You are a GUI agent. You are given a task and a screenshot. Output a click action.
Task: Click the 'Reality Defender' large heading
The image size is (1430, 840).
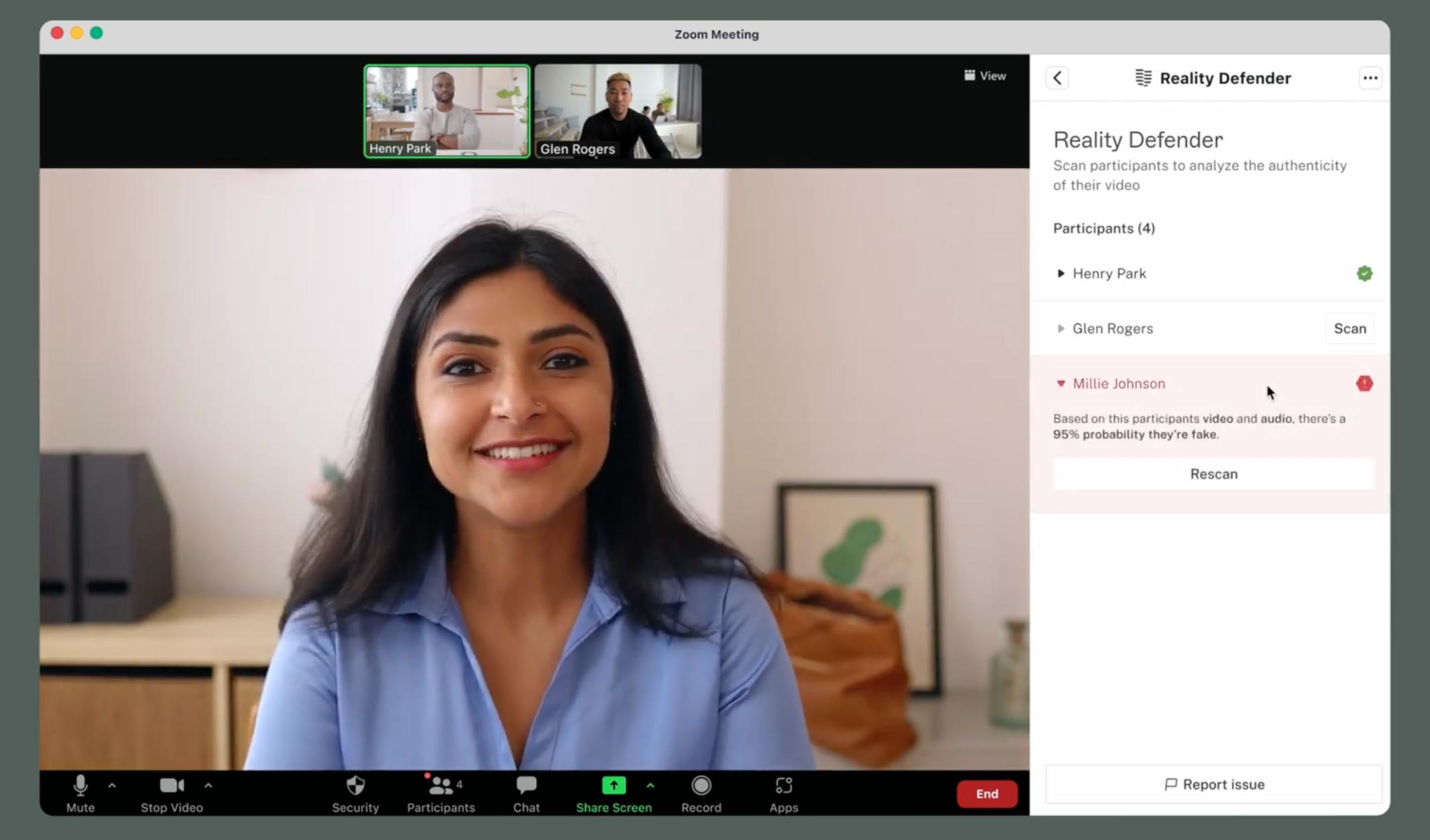coord(1138,140)
